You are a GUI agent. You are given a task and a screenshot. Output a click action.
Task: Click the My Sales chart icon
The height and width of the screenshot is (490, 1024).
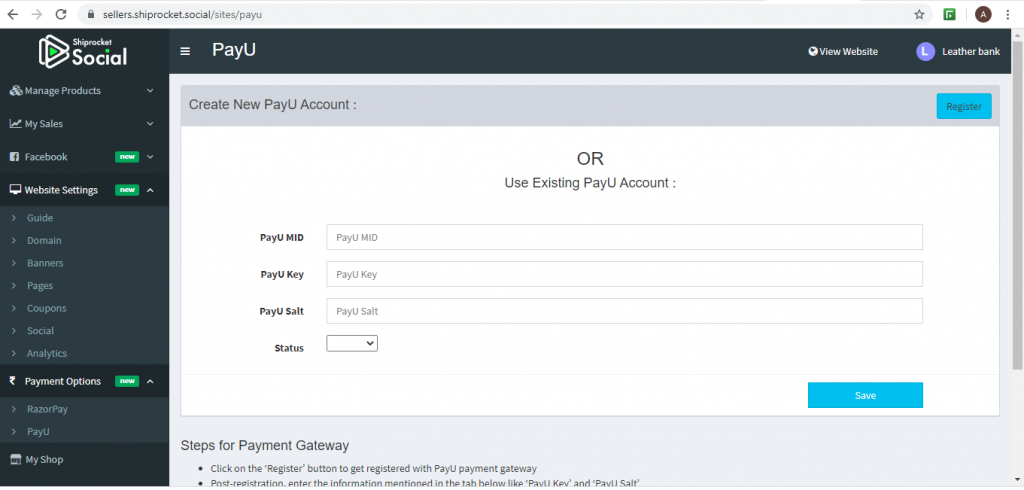pyautogui.click(x=16, y=123)
